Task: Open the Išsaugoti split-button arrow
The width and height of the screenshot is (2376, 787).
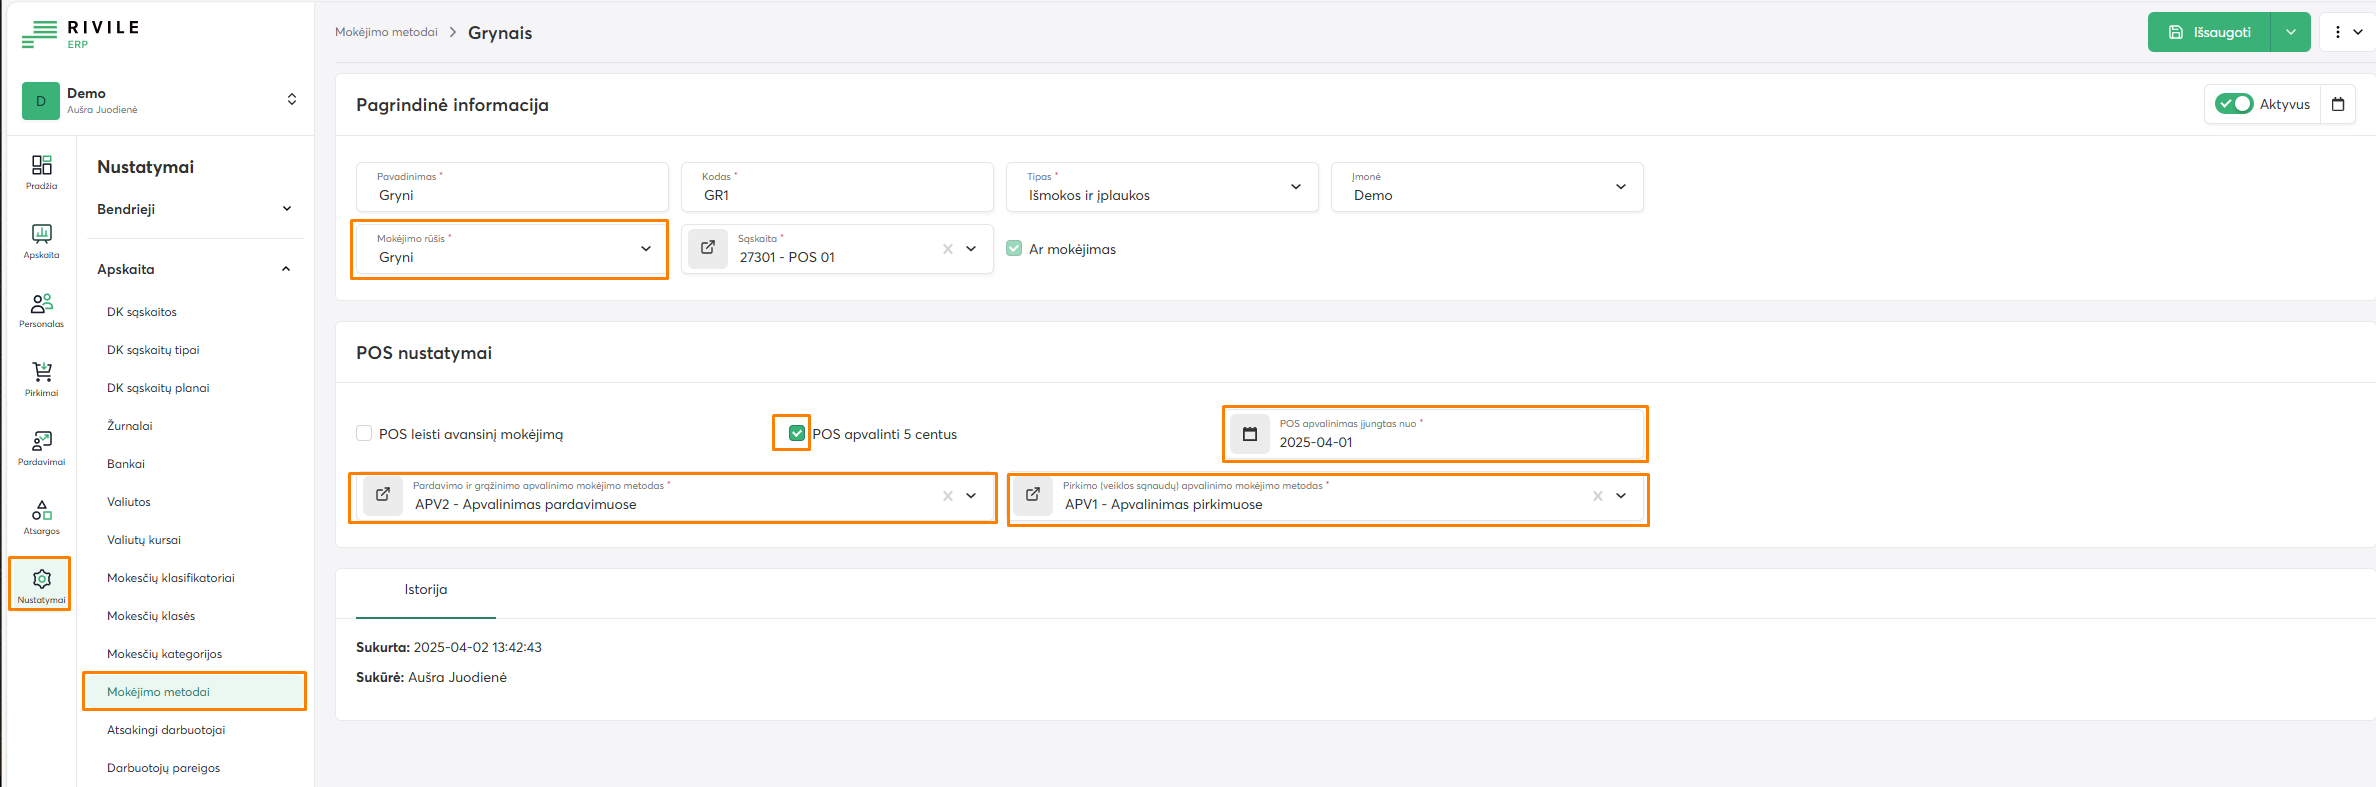Action: [x=2290, y=32]
